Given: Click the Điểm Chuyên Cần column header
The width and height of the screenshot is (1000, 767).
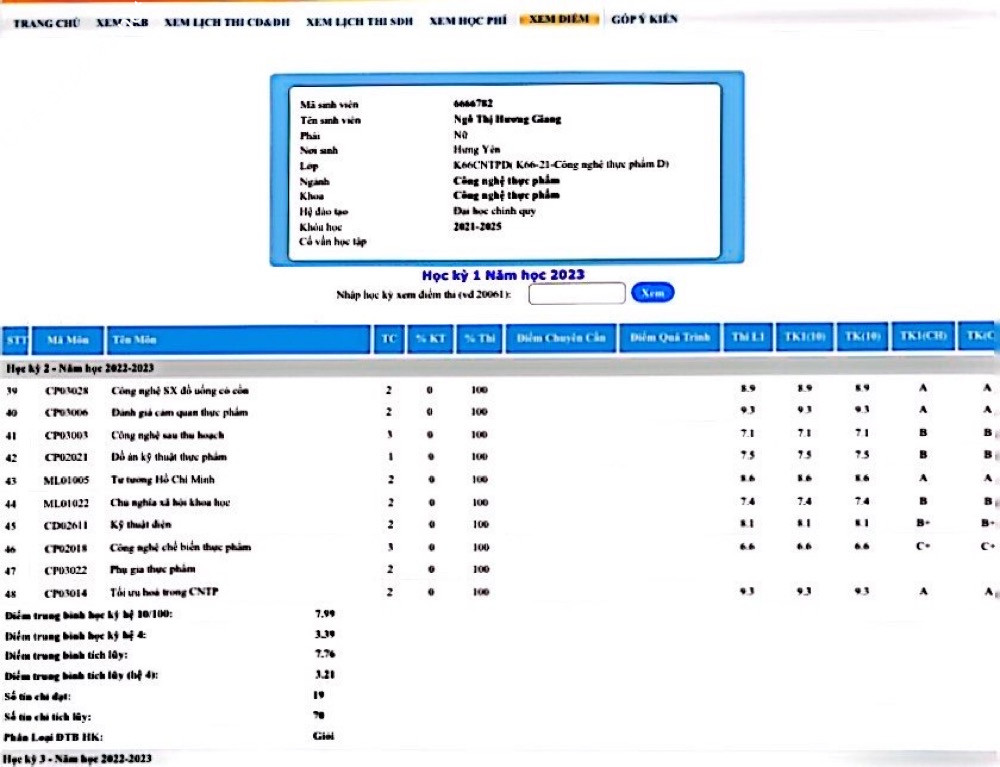Looking at the screenshot, I should click(x=561, y=338).
